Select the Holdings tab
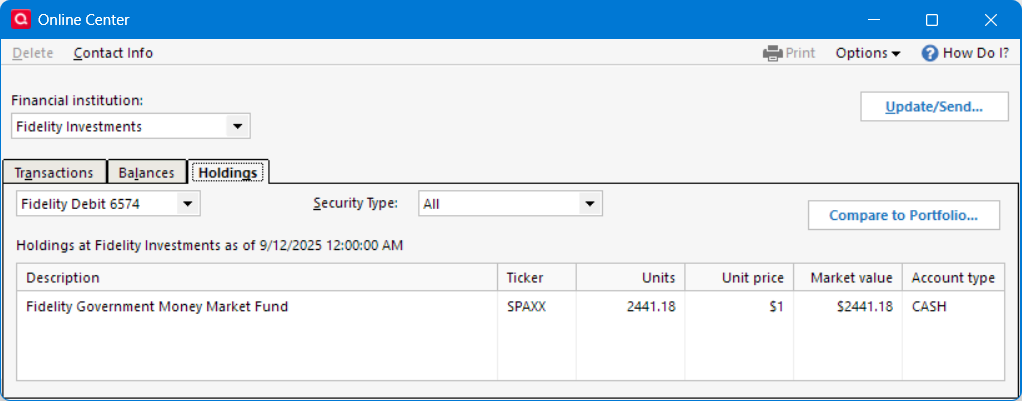This screenshot has width=1022, height=401. [227, 173]
